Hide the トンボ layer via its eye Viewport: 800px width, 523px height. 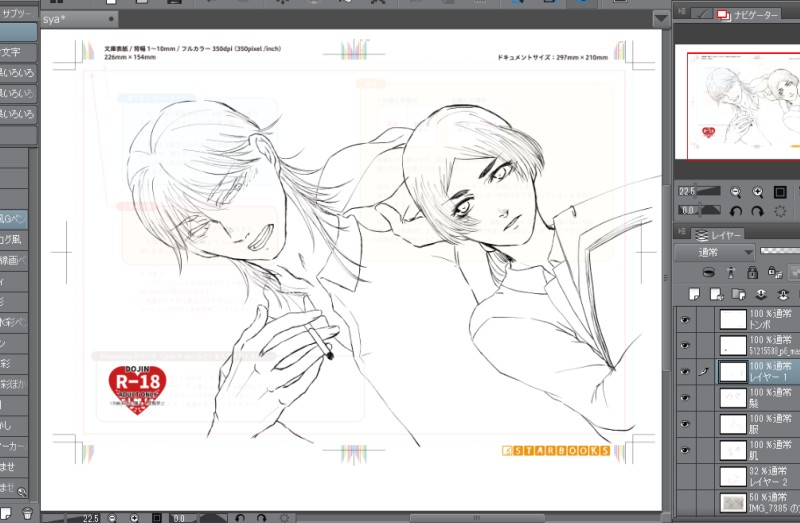tap(685, 319)
